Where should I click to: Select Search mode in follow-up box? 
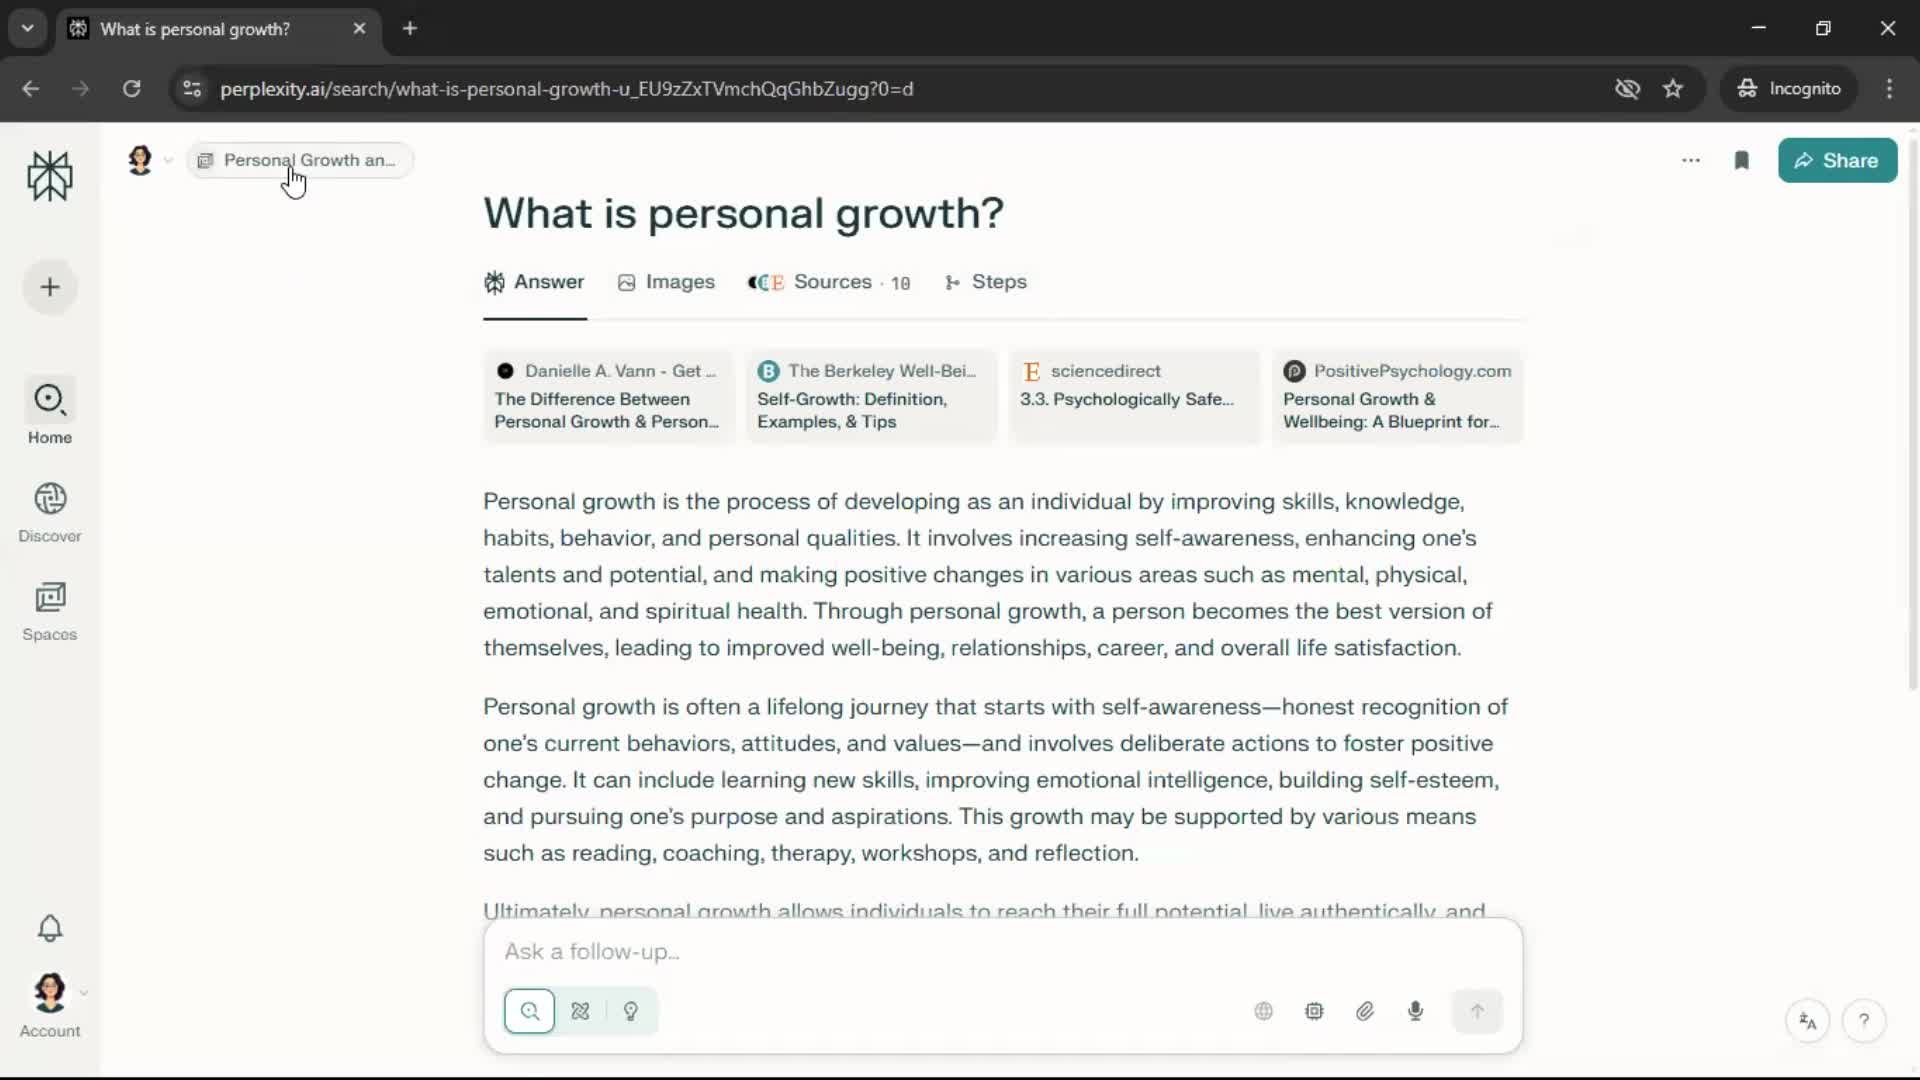point(530,1011)
